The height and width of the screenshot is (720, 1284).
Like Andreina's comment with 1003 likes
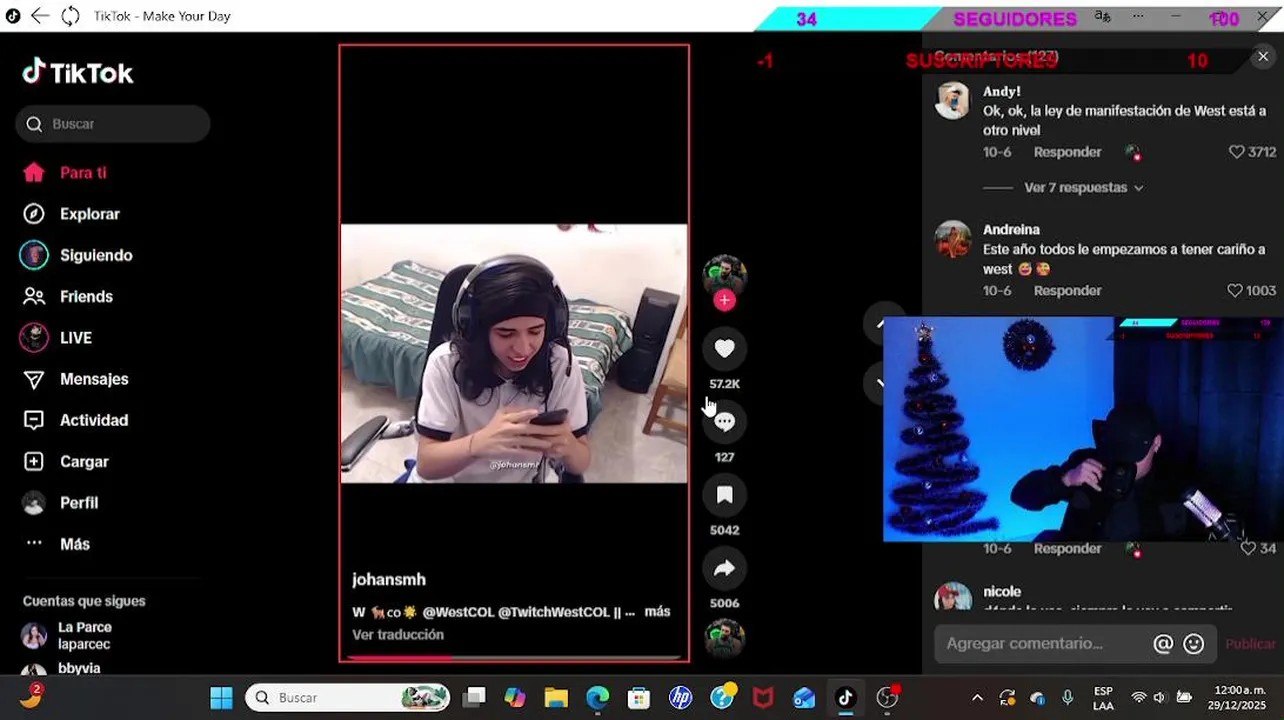coord(1235,290)
